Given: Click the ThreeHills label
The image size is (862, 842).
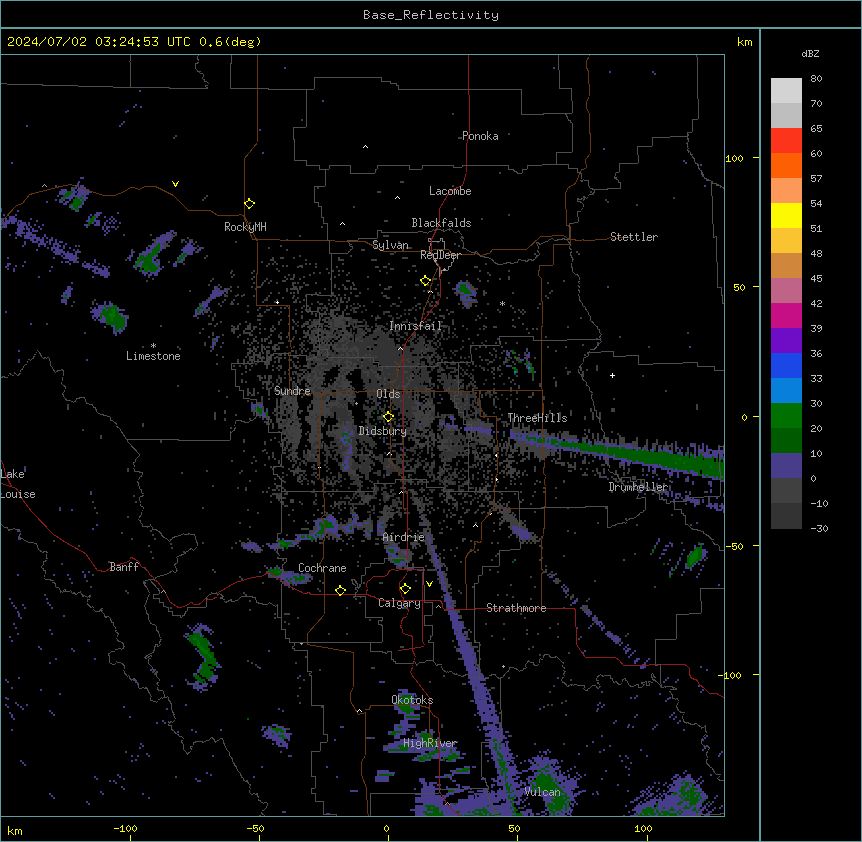Looking at the screenshot, I should click(537, 418).
